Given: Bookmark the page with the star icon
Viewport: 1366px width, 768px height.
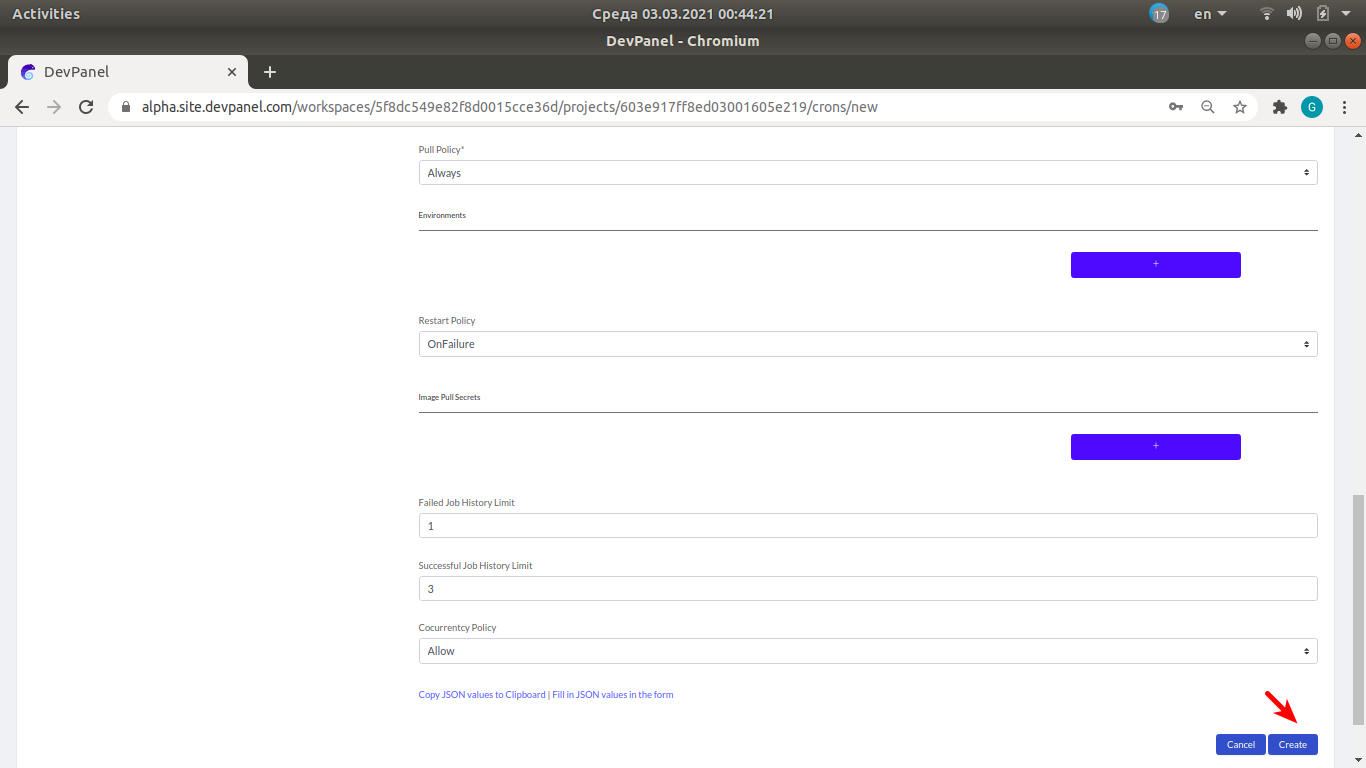Looking at the screenshot, I should pyautogui.click(x=1240, y=106).
